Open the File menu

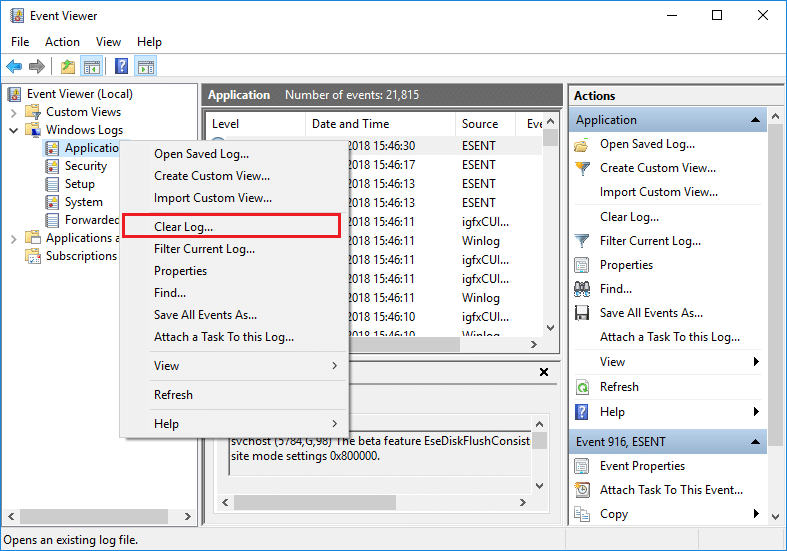click(x=20, y=42)
